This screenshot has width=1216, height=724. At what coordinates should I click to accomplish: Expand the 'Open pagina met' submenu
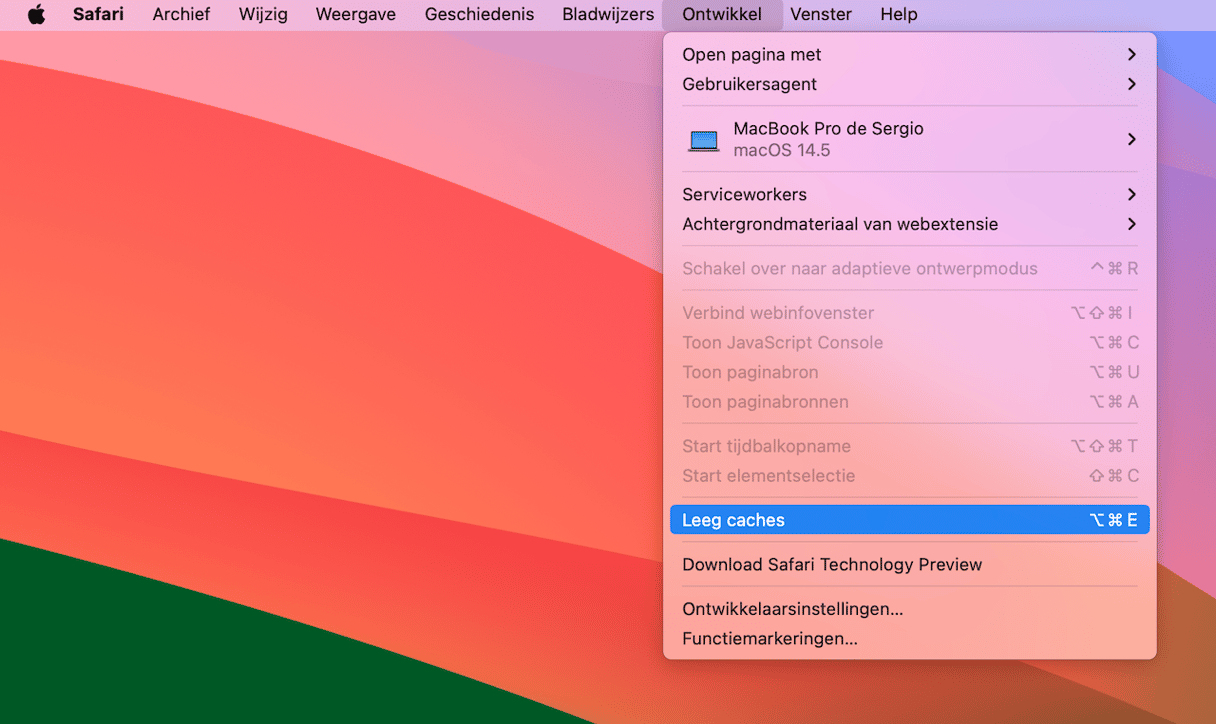click(910, 55)
